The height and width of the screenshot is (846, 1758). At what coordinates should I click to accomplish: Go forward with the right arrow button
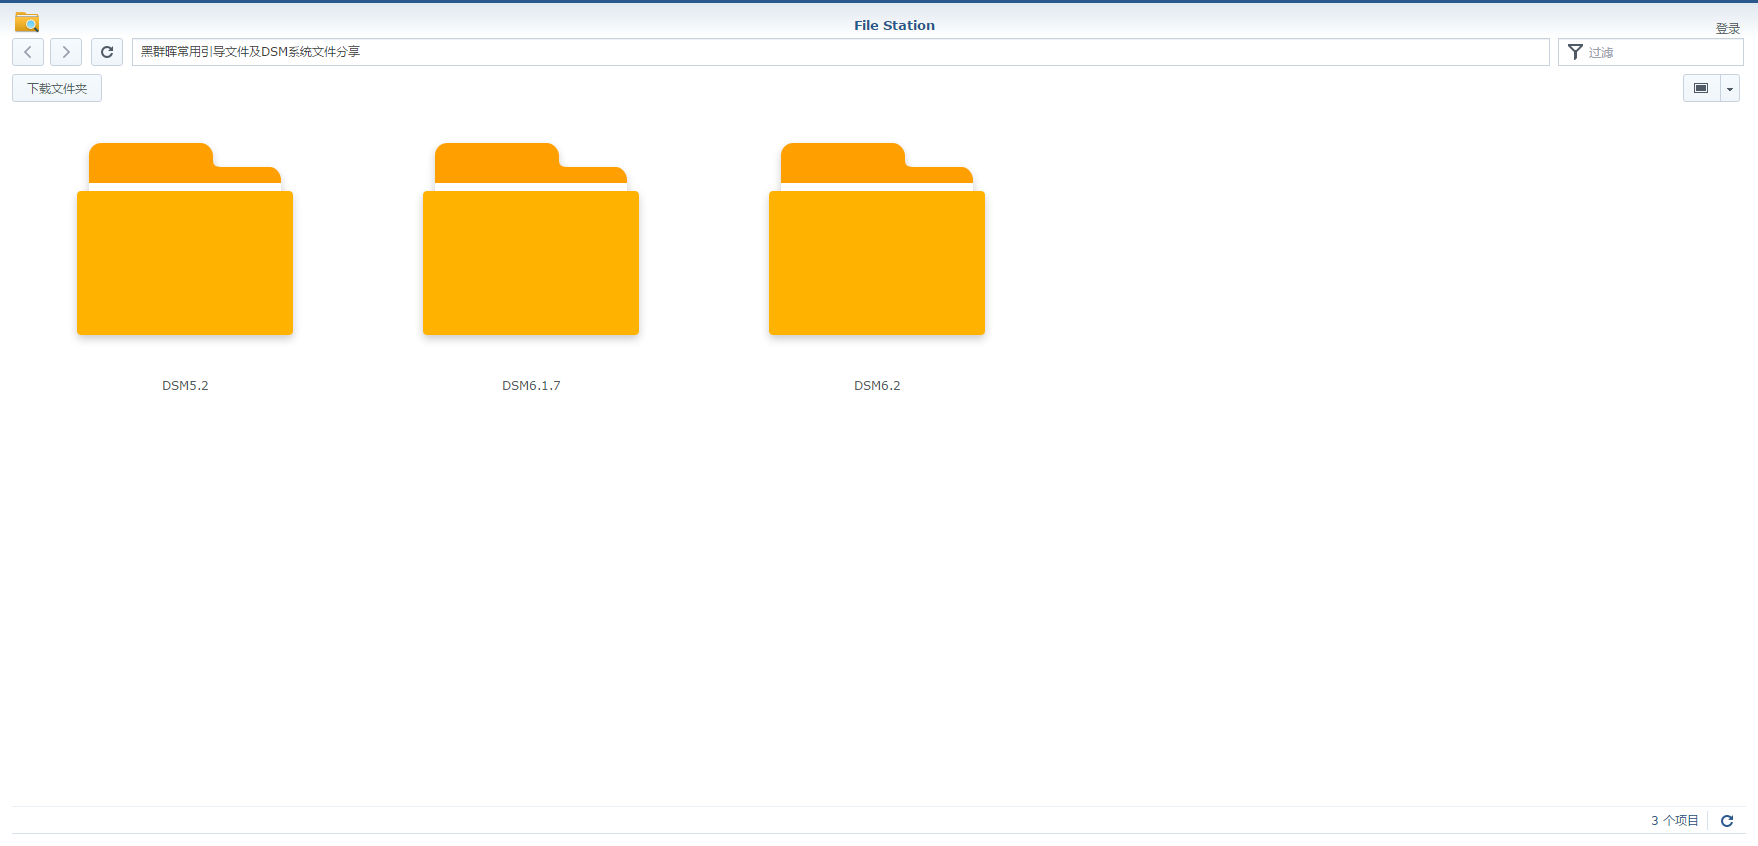point(66,52)
